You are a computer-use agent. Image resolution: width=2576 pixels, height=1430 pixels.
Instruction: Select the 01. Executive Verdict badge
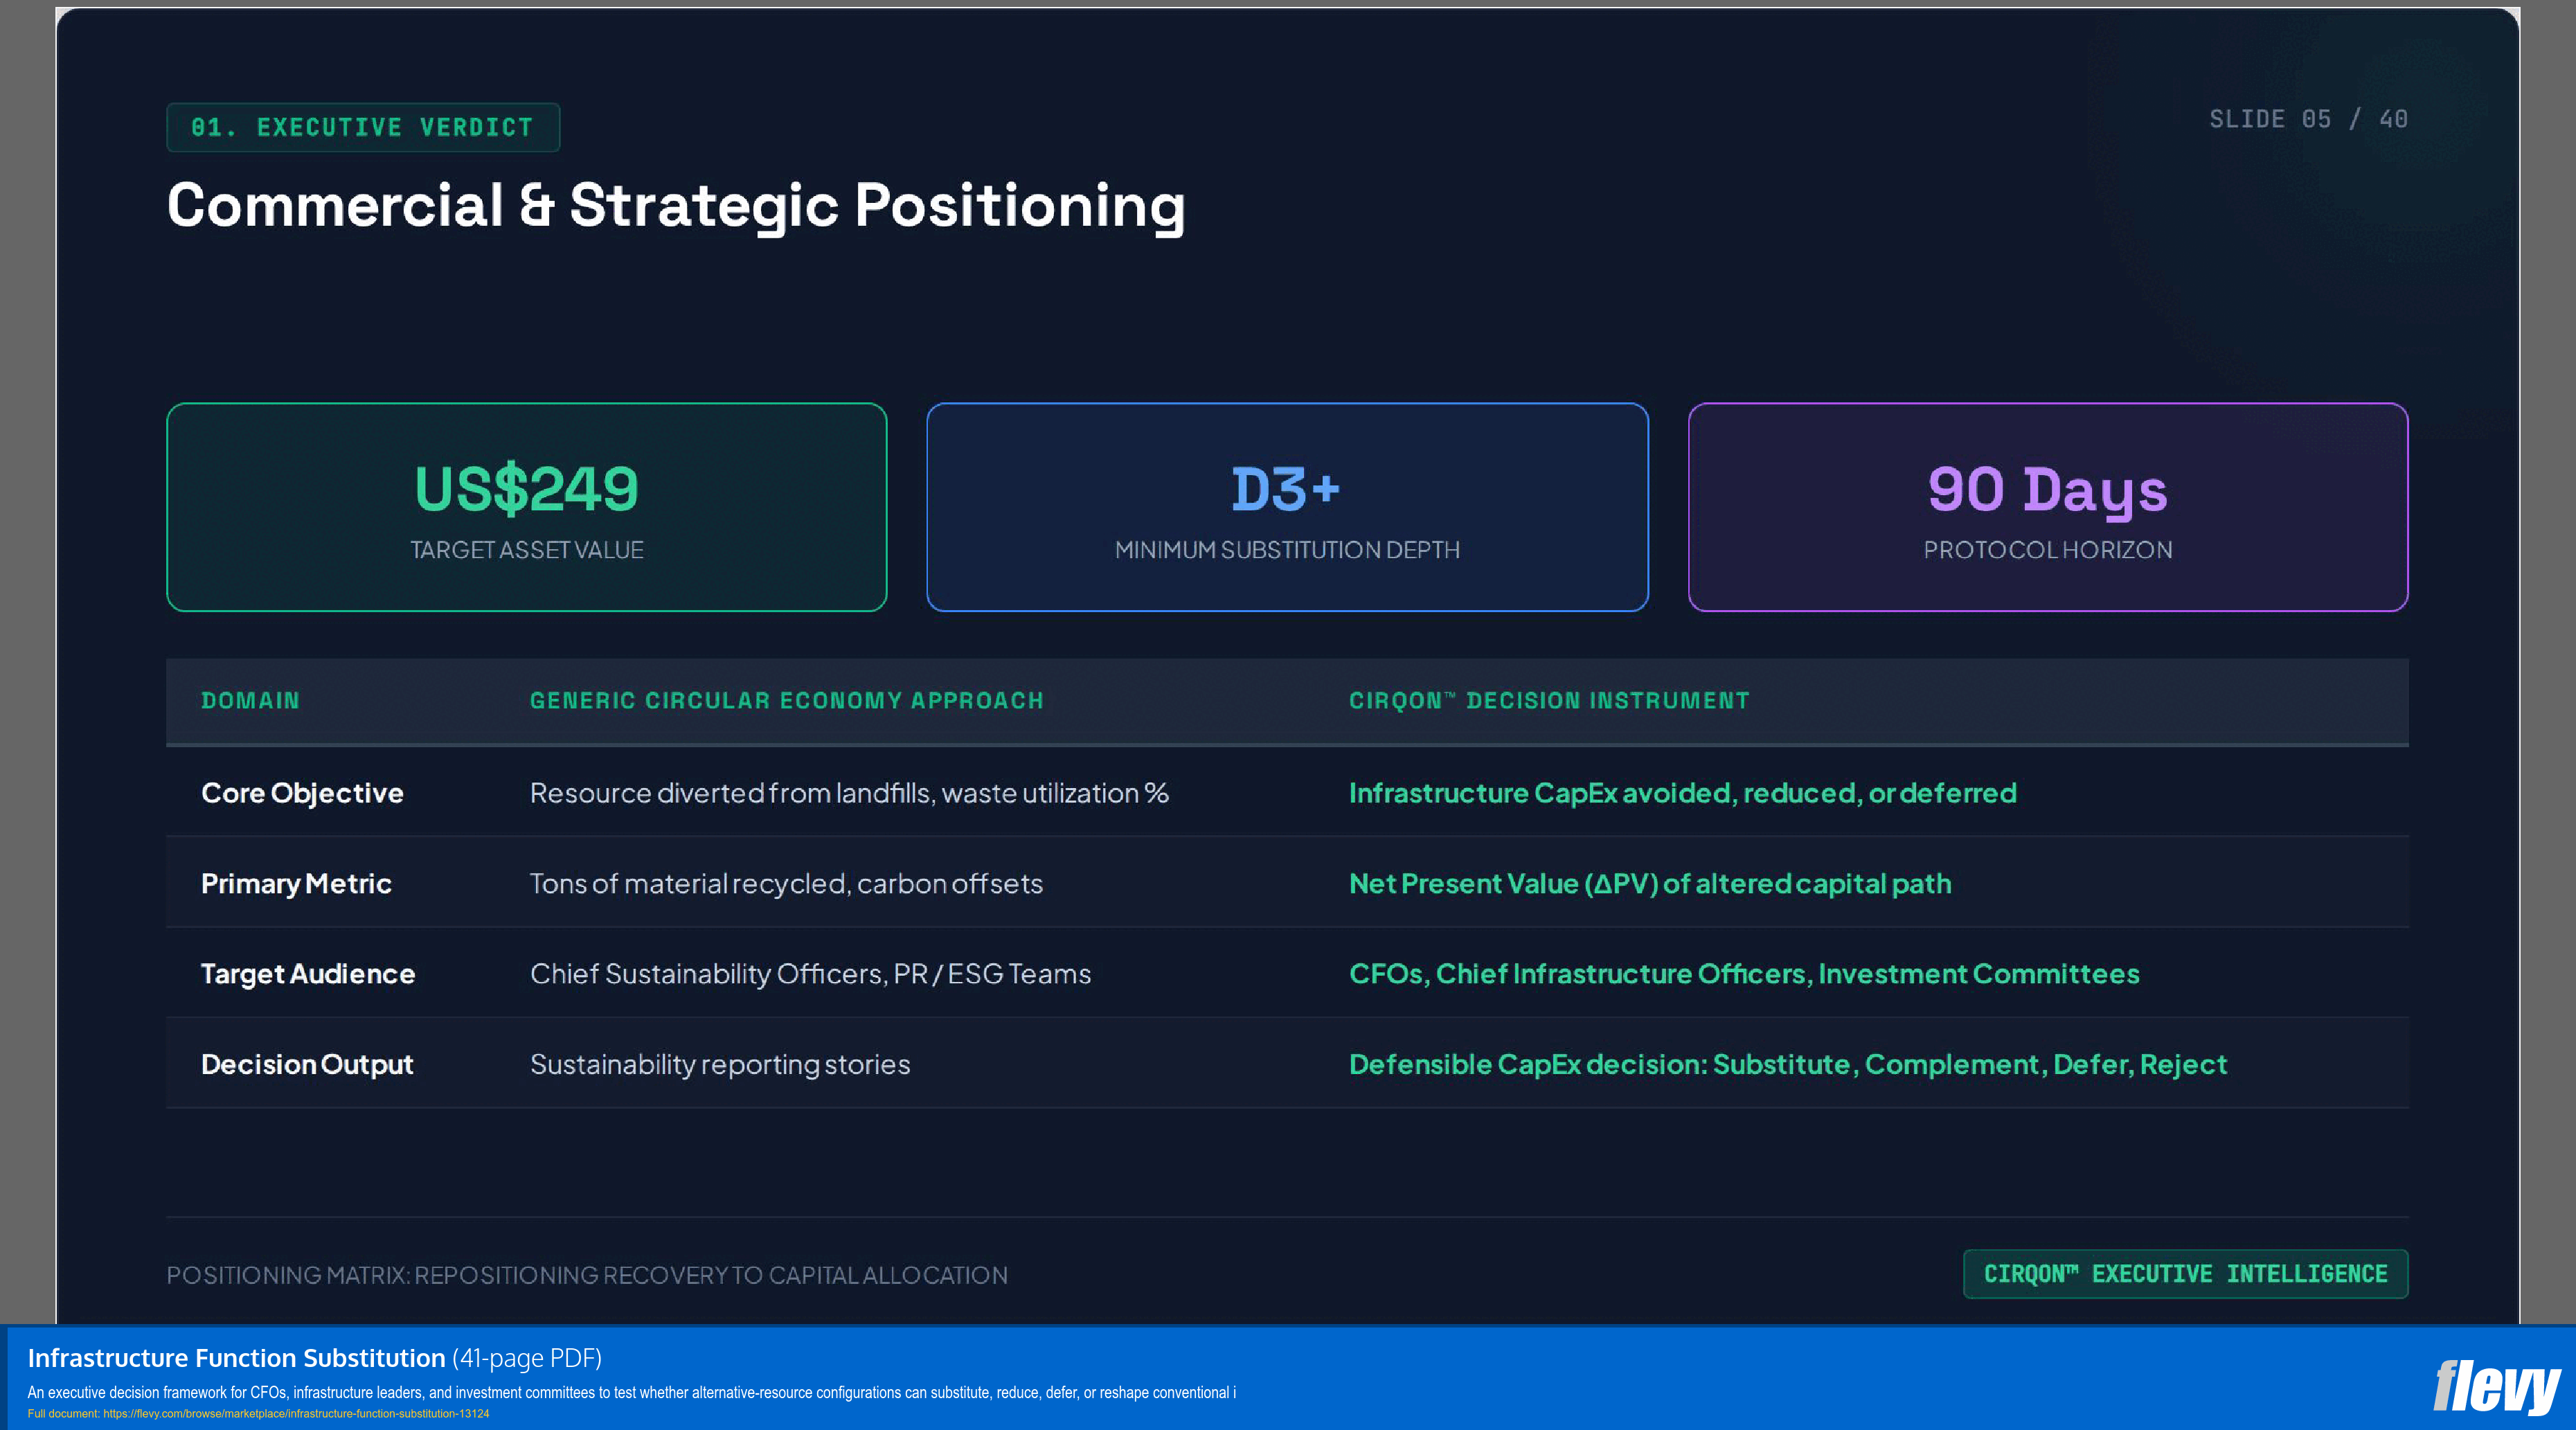363,127
